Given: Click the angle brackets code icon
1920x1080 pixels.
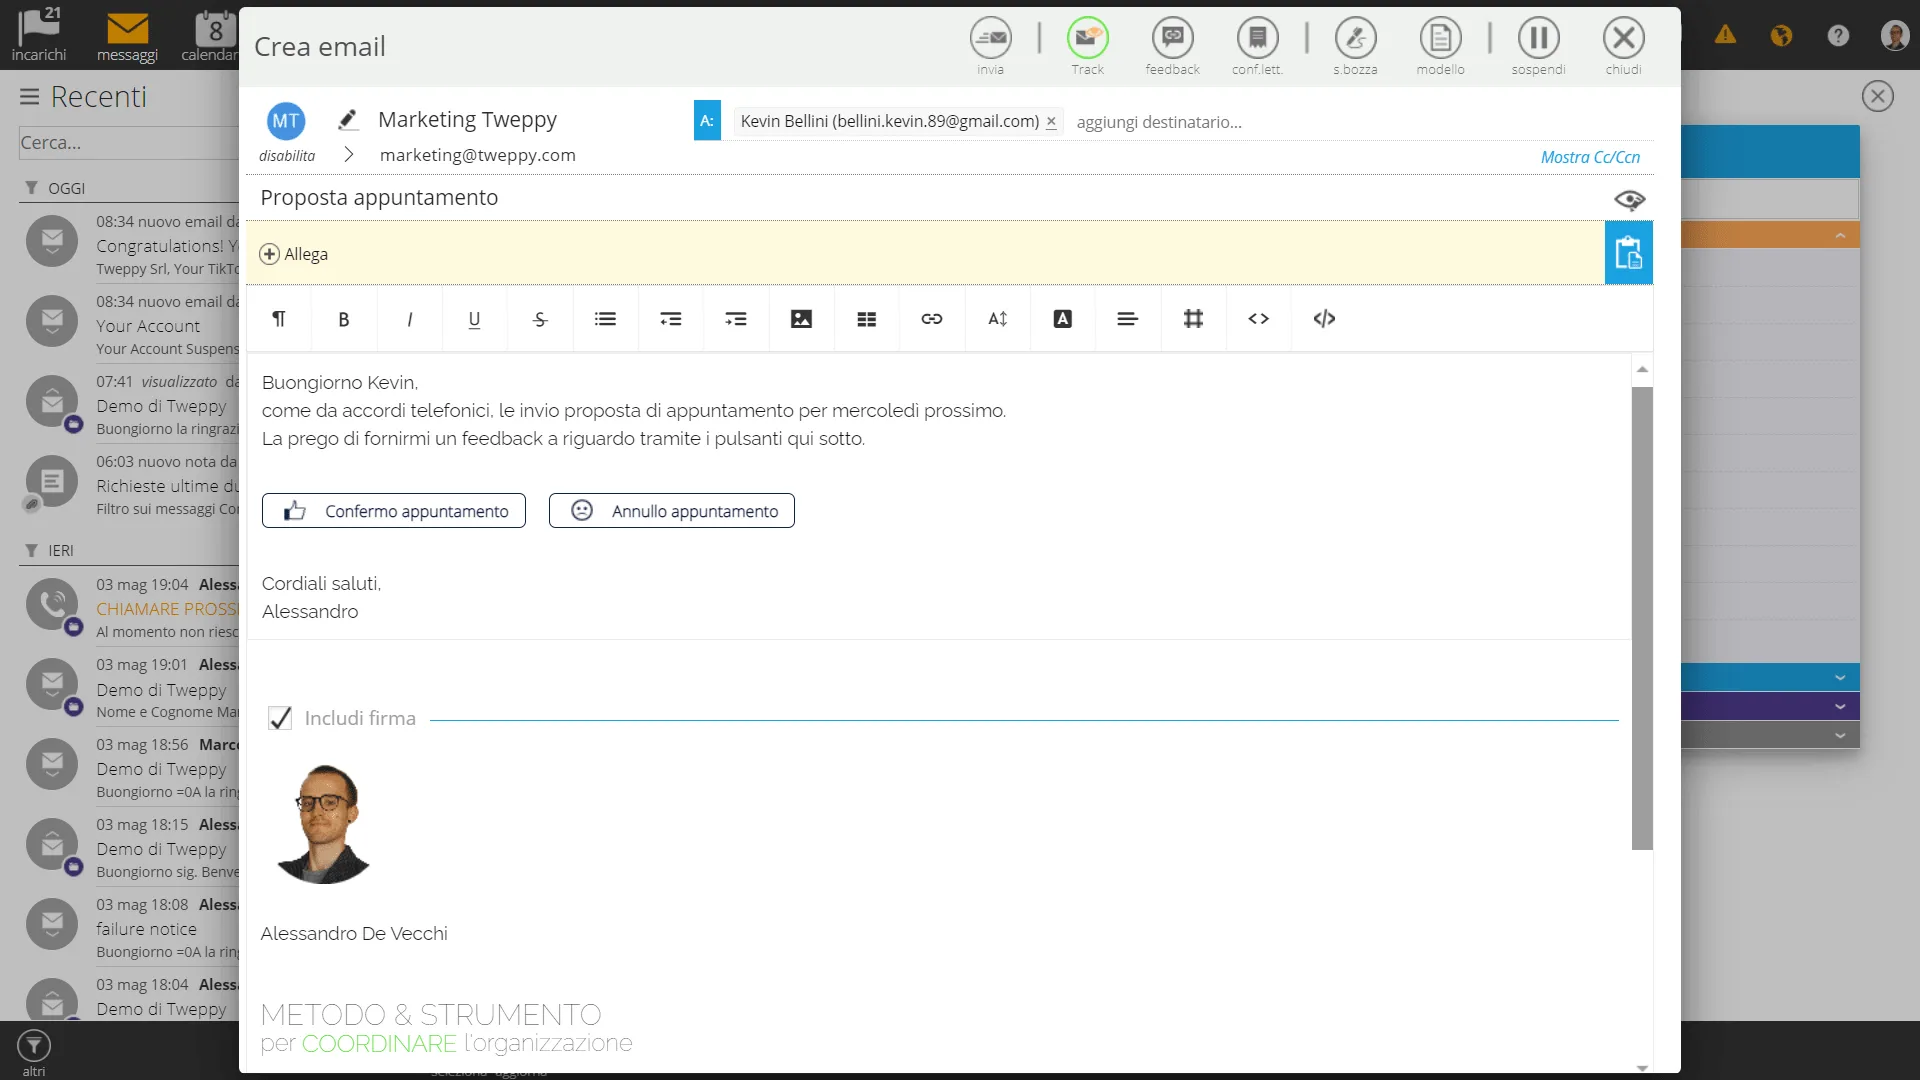Looking at the screenshot, I should (x=1259, y=319).
